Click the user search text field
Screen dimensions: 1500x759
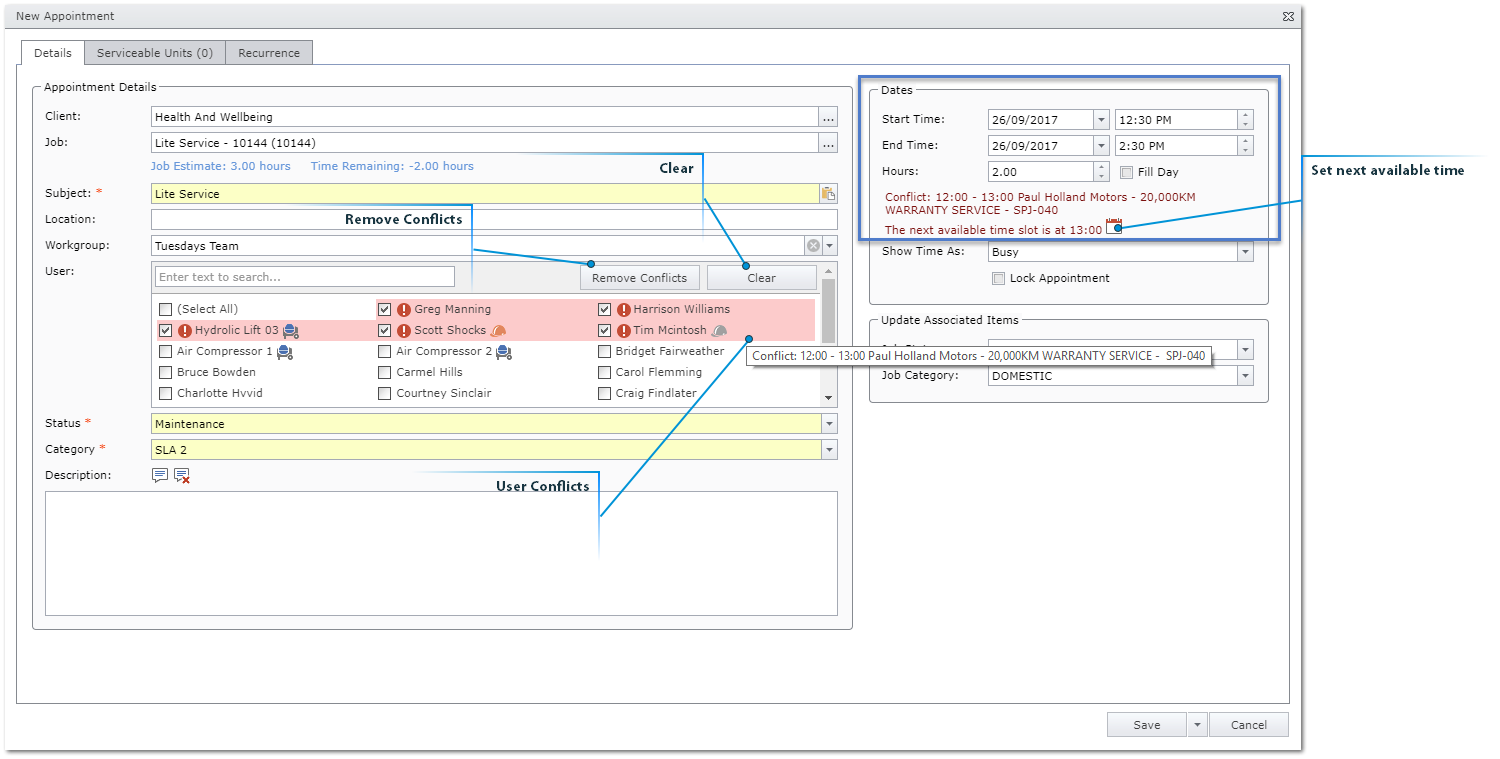(x=304, y=277)
